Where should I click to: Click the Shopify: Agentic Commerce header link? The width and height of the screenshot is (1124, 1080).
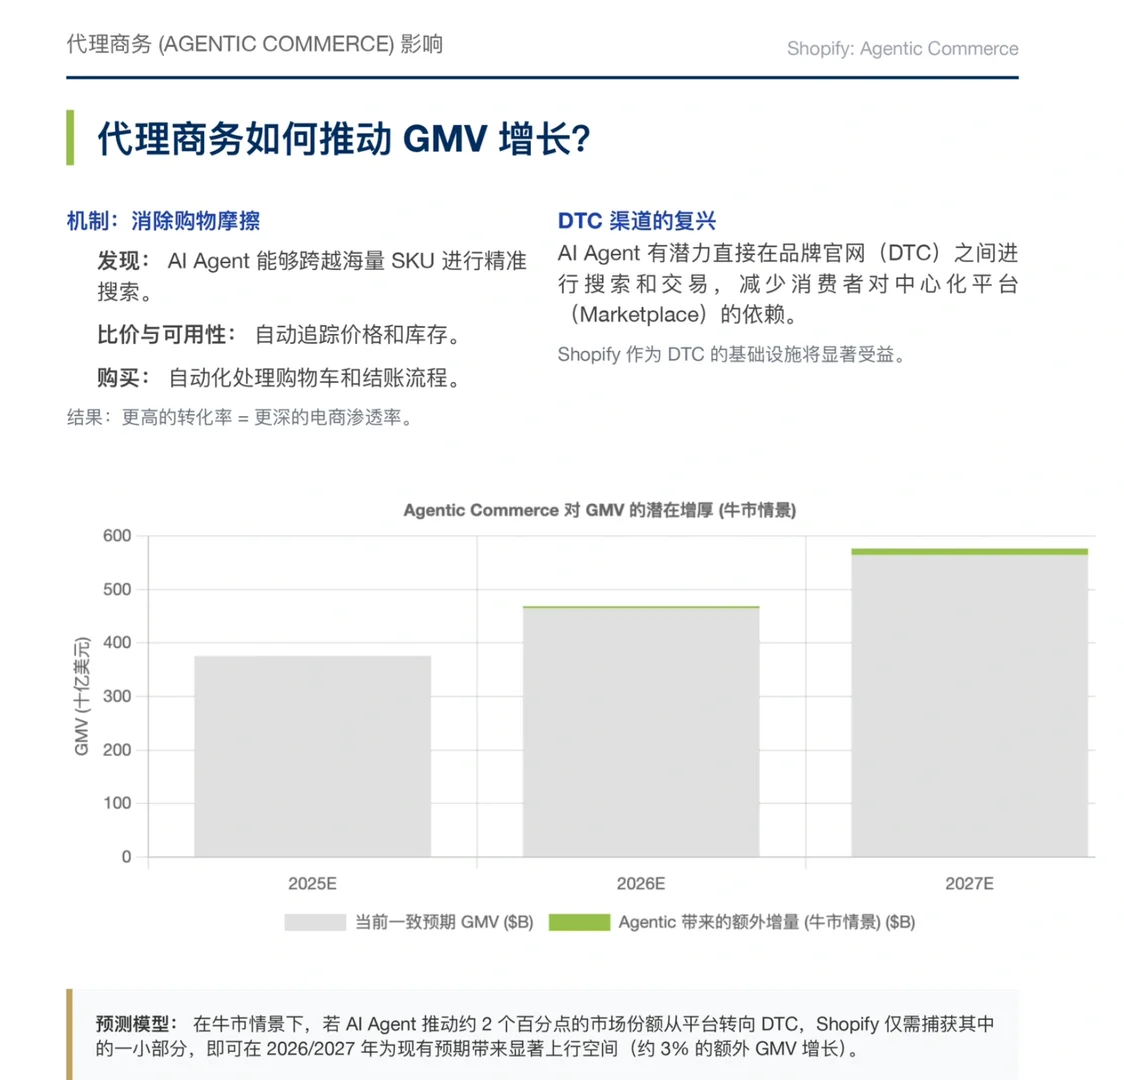click(901, 48)
